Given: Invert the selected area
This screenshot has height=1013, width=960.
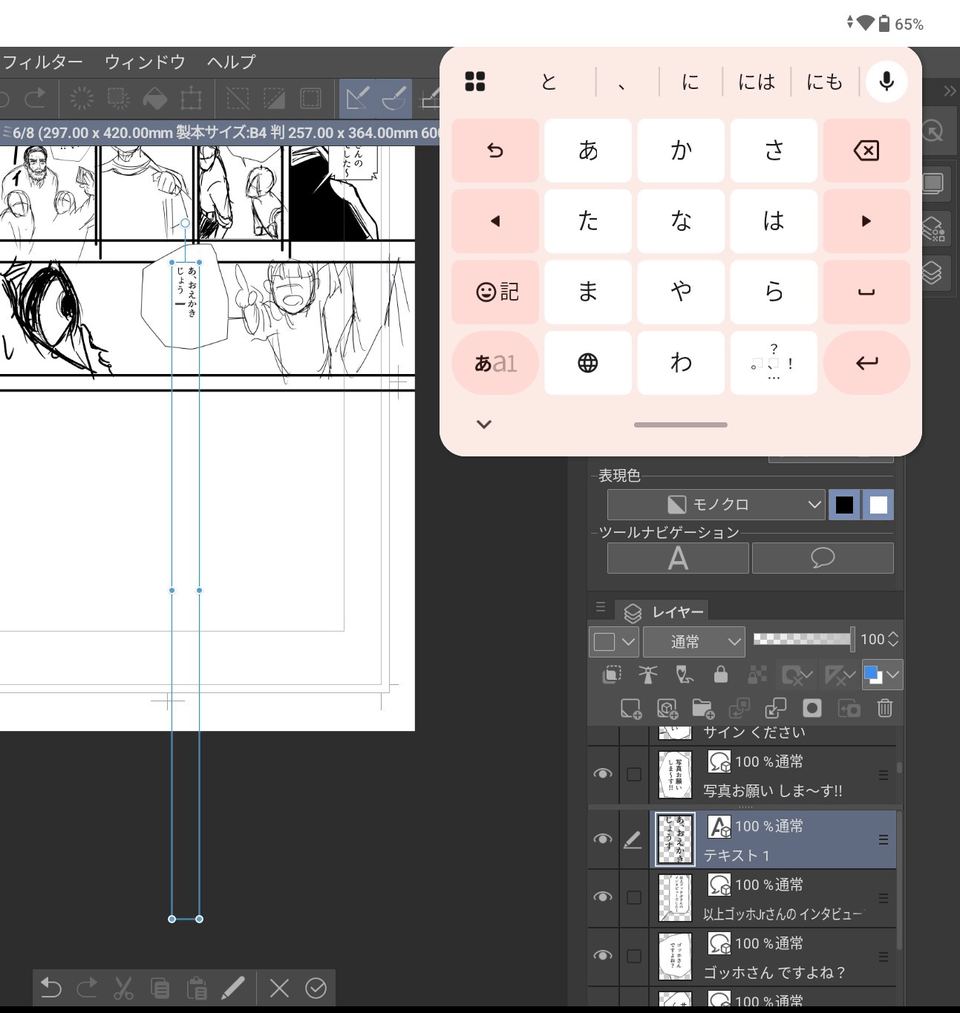Looking at the screenshot, I should pos(274,98).
